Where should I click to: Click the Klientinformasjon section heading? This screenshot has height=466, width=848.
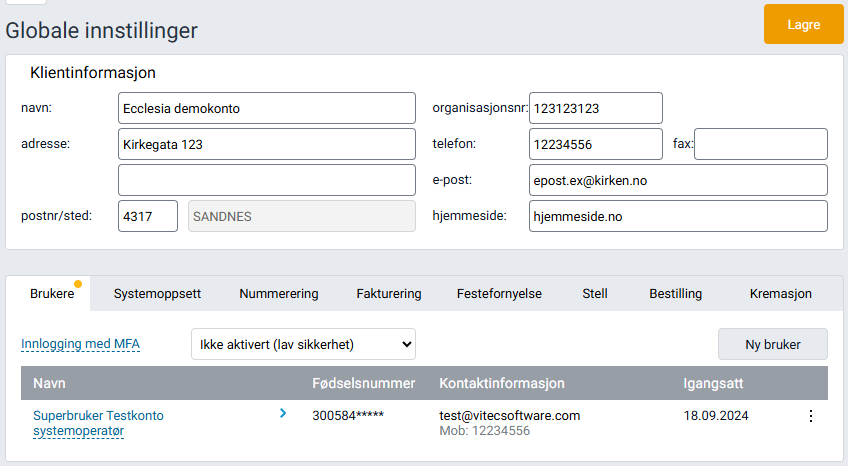[x=93, y=72]
